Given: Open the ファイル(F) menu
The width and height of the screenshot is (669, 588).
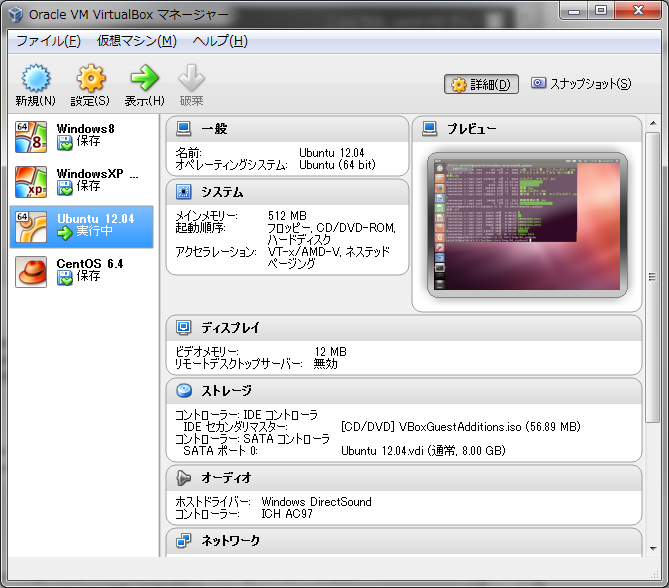Looking at the screenshot, I should click(48, 41).
